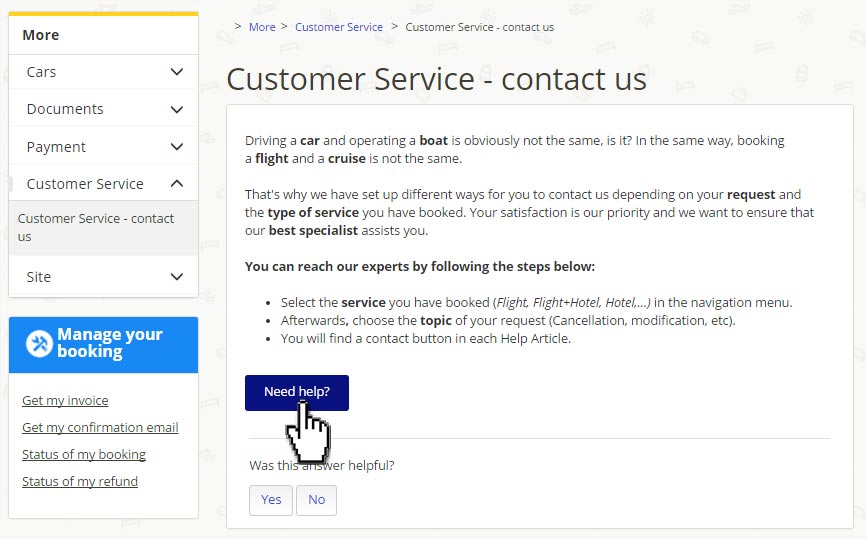866x539 pixels.
Task: Select Customer Service - contact us subitem
Action: [x=96, y=227]
